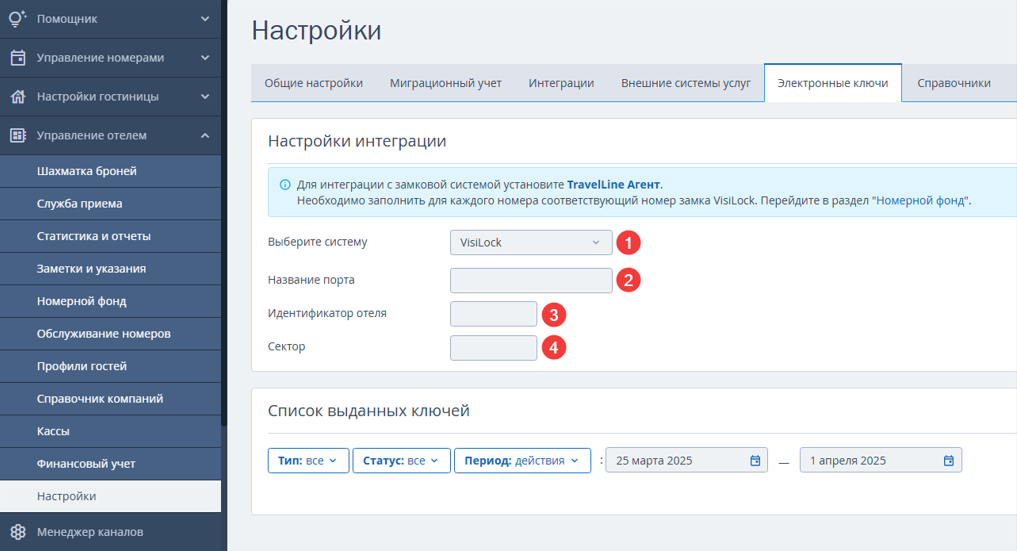Click the house icon beside Настройки гостиницы

pos(18,97)
